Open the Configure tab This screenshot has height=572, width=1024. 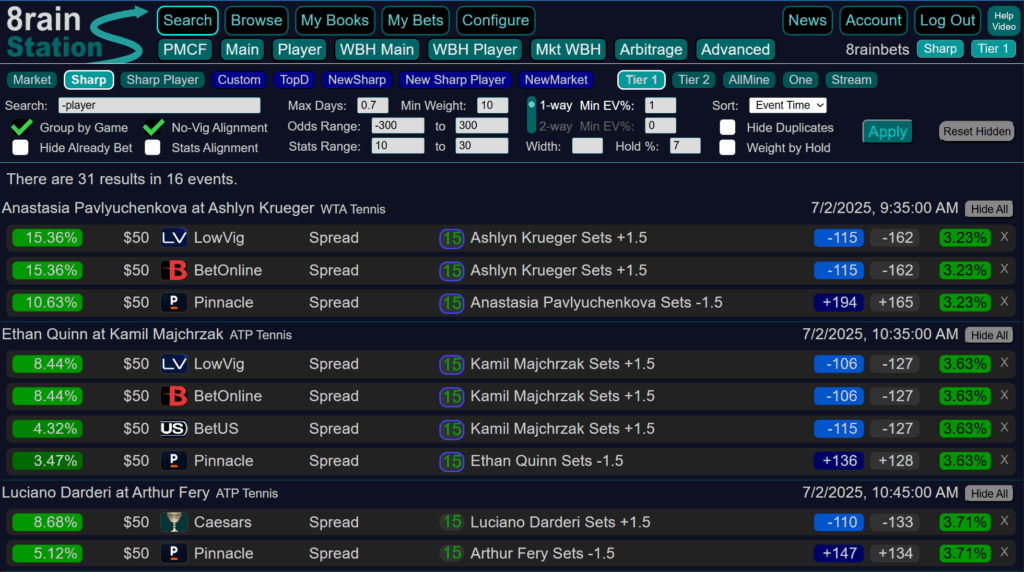pyautogui.click(x=496, y=20)
